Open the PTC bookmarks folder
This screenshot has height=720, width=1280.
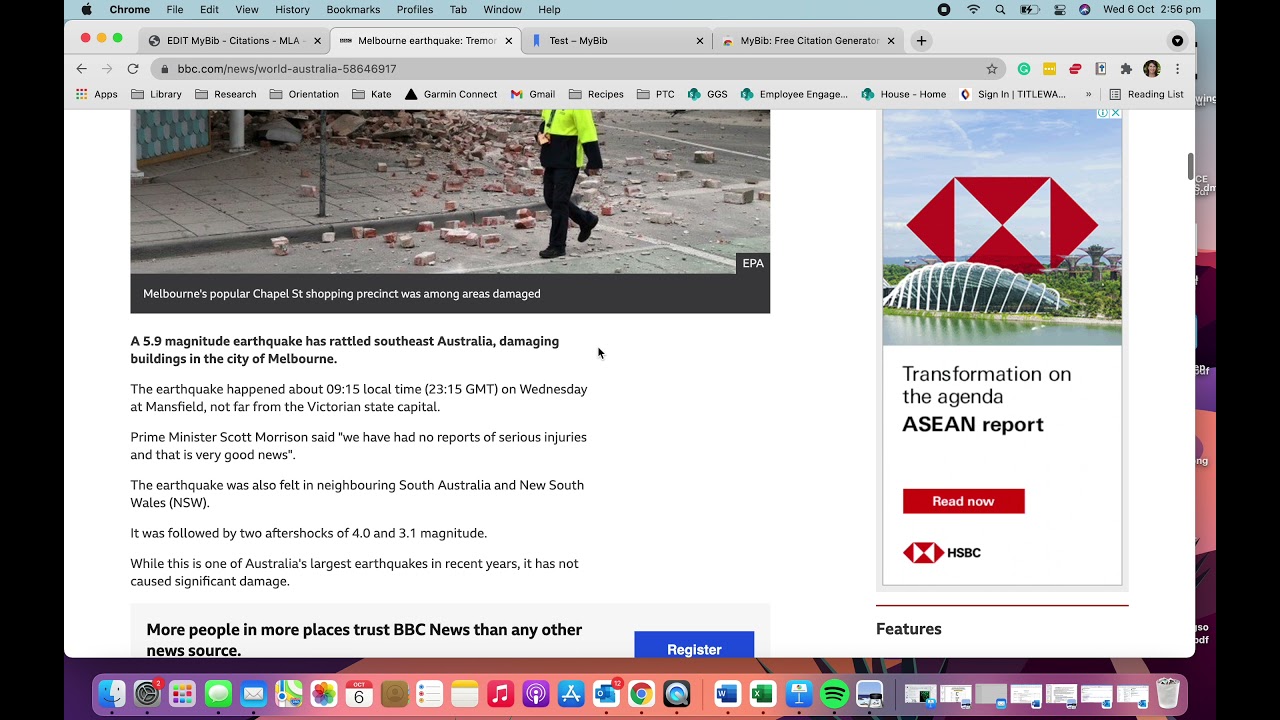click(655, 94)
